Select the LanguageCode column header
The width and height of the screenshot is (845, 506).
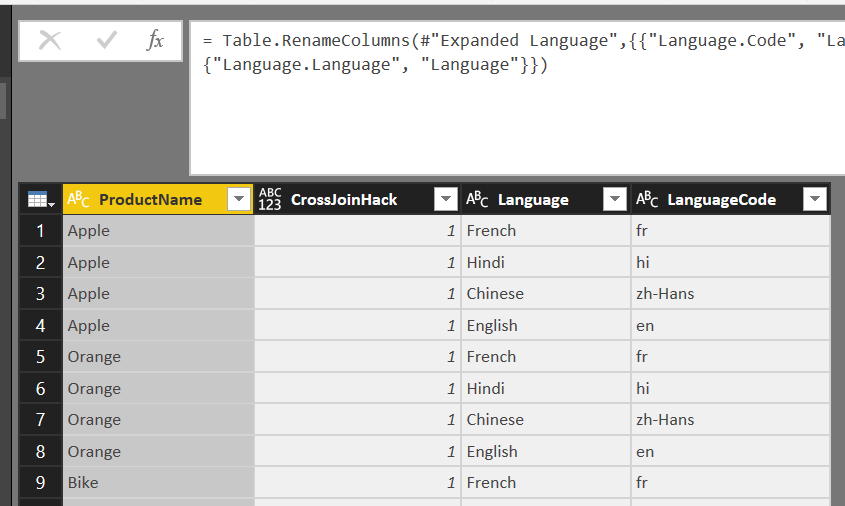(730, 199)
